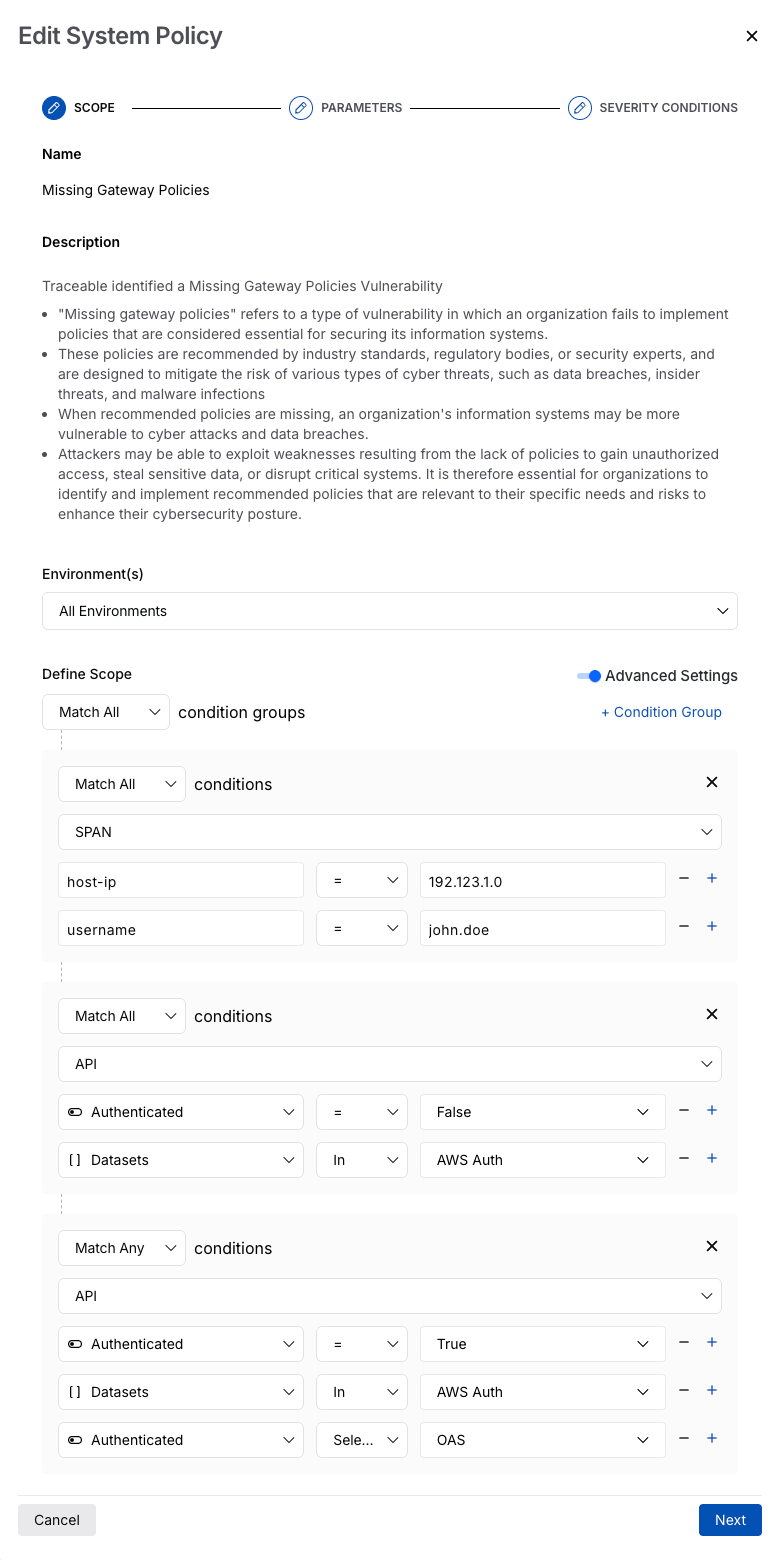Click the username key field
This screenshot has height=1560, width=780.
click(x=181, y=928)
